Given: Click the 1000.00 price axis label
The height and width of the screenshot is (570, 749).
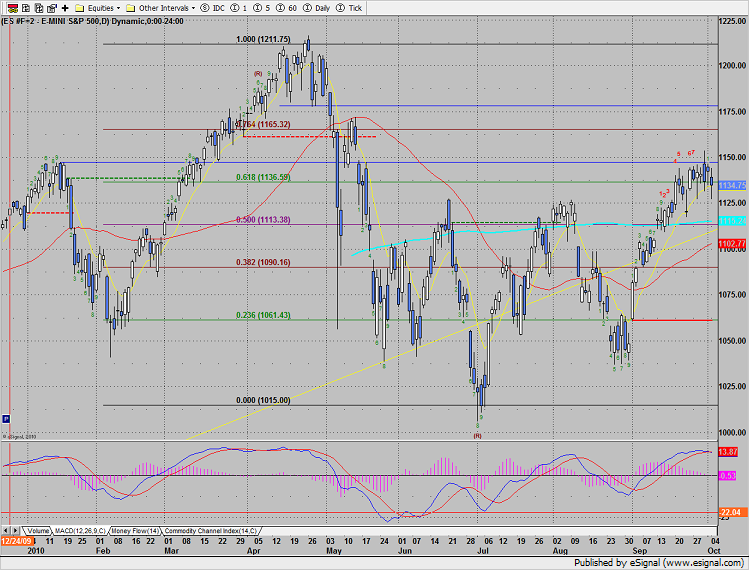Looking at the screenshot, I should 732,432.
